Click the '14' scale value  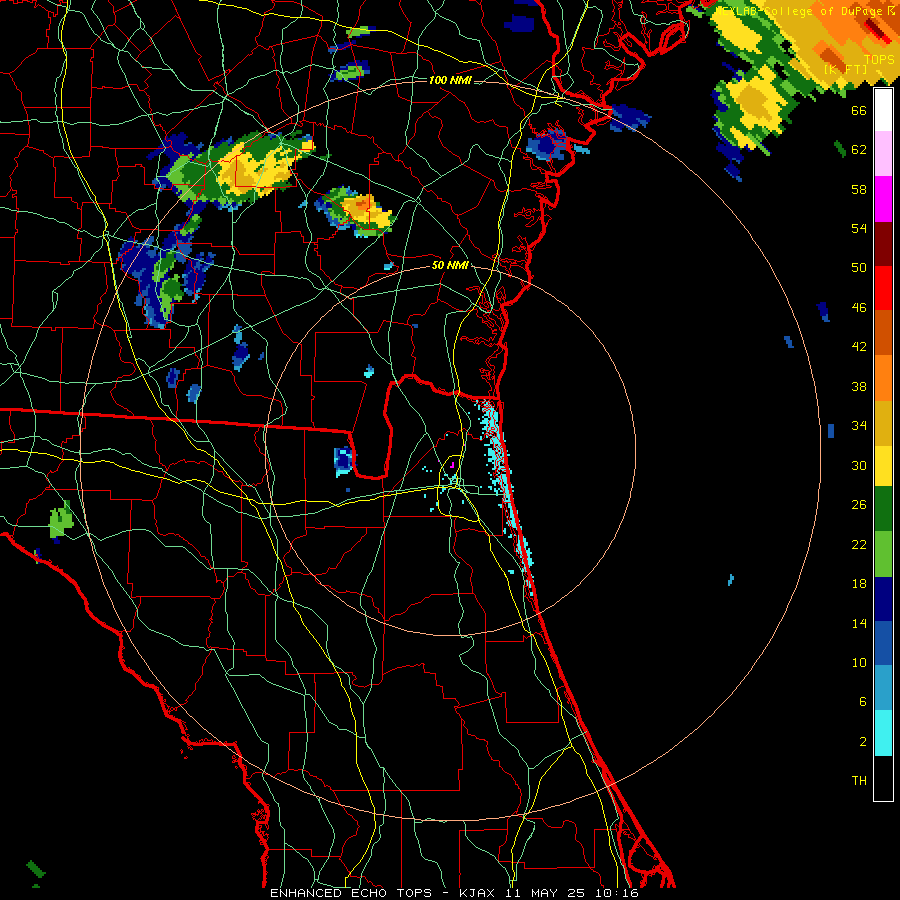click(859, 623)
